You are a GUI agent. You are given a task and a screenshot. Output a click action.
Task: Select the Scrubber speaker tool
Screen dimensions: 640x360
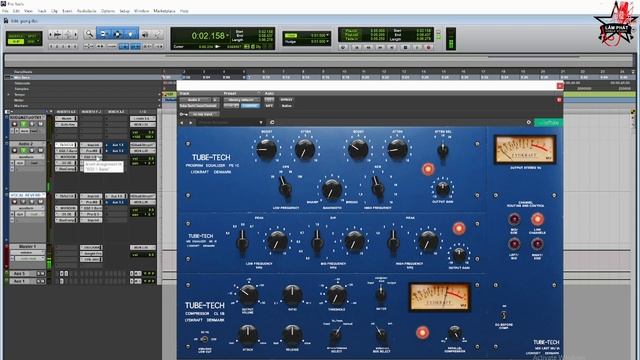tap(145, 34)
